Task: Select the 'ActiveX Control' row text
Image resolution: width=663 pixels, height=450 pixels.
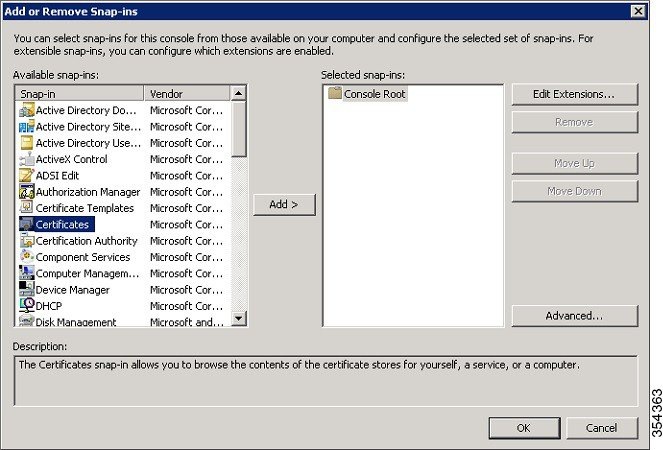Action: pyautogui.click(x=71, y=159)
